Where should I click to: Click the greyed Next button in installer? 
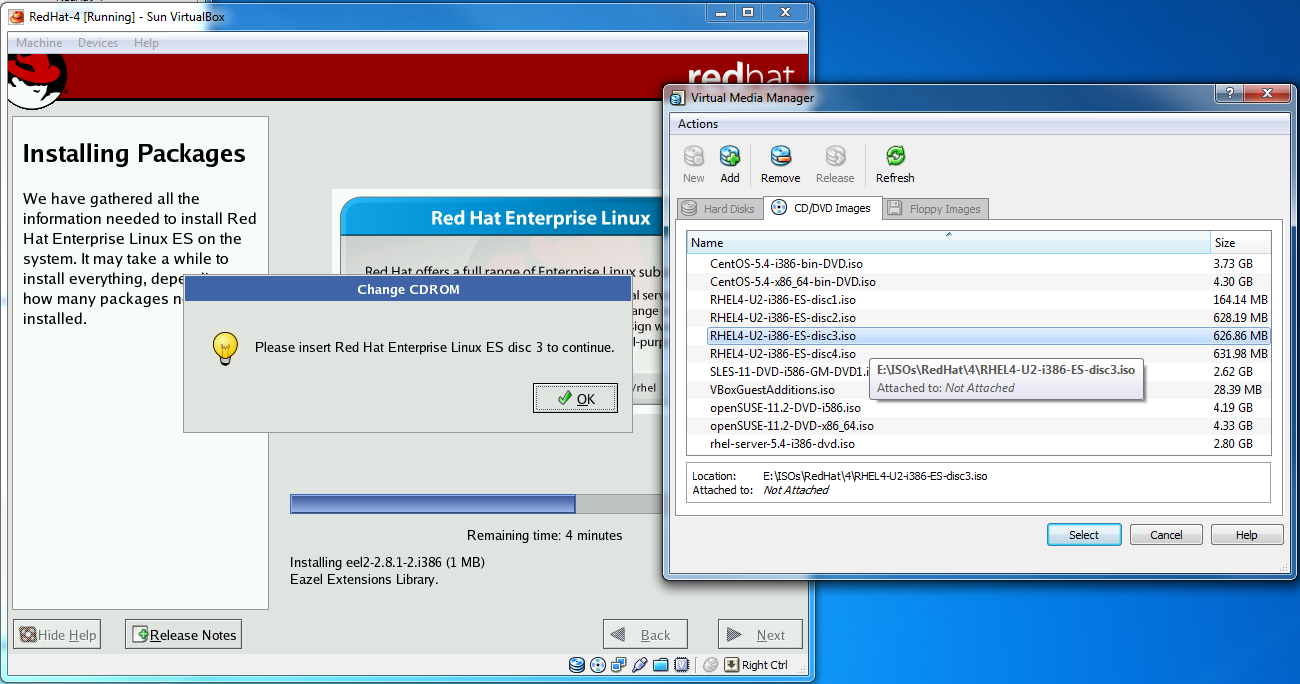[x=760, y=635]
